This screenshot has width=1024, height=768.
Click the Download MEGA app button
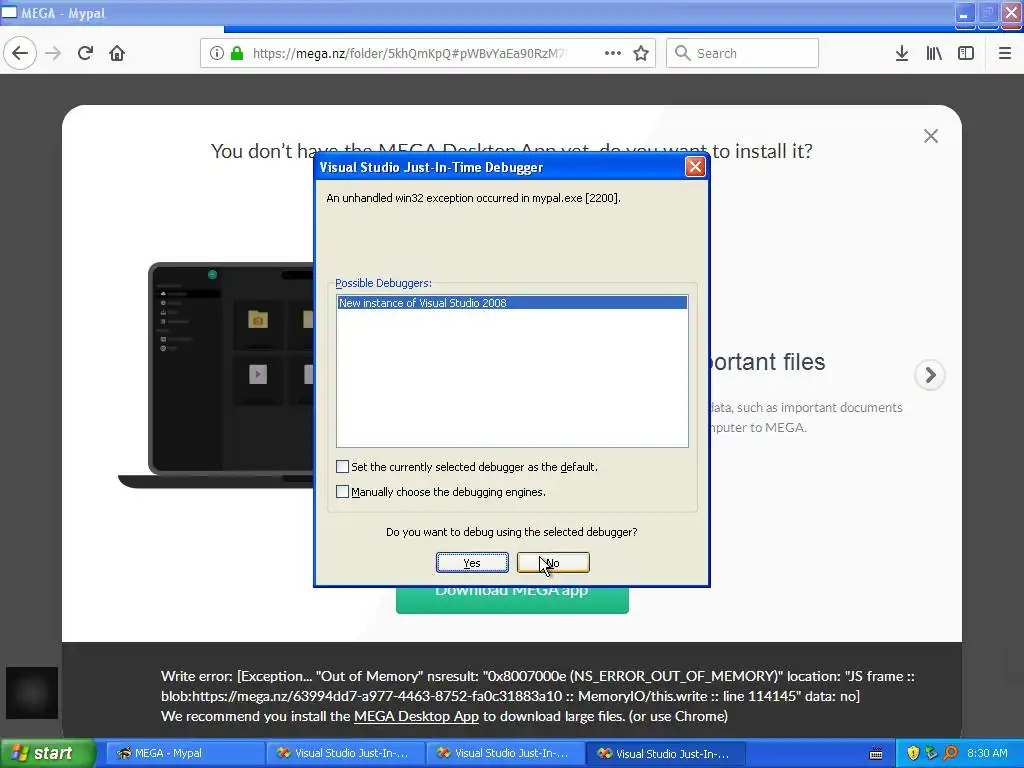[512, 600]
